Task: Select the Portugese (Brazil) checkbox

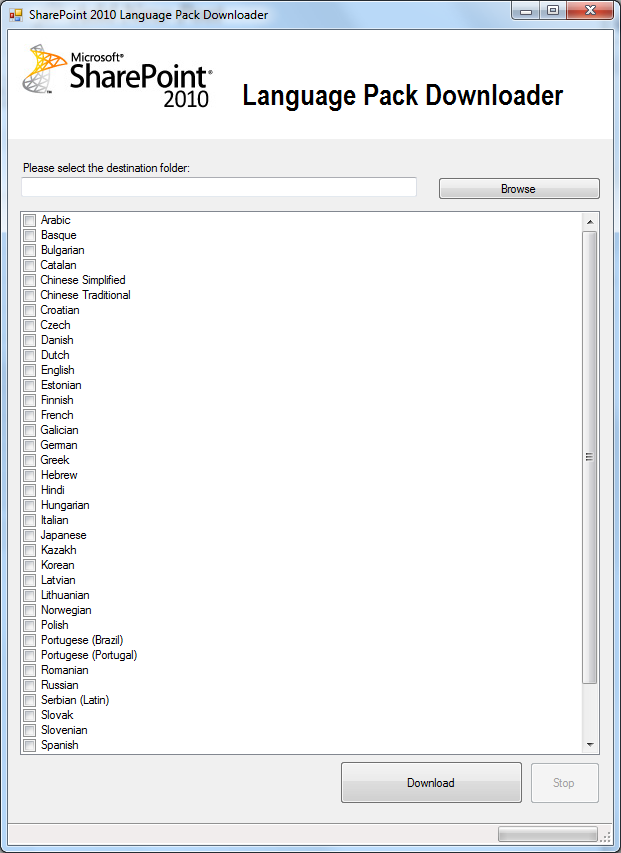Action: 30,640
